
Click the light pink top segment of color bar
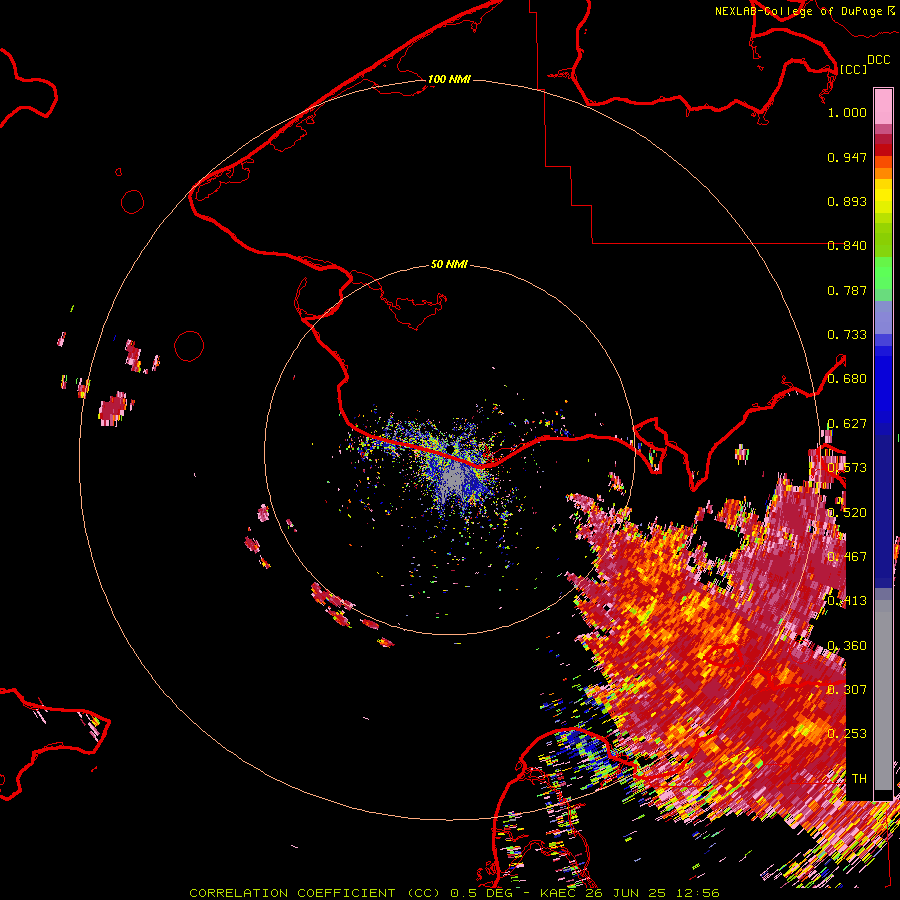pyautogui.click(x=883, y=107)
